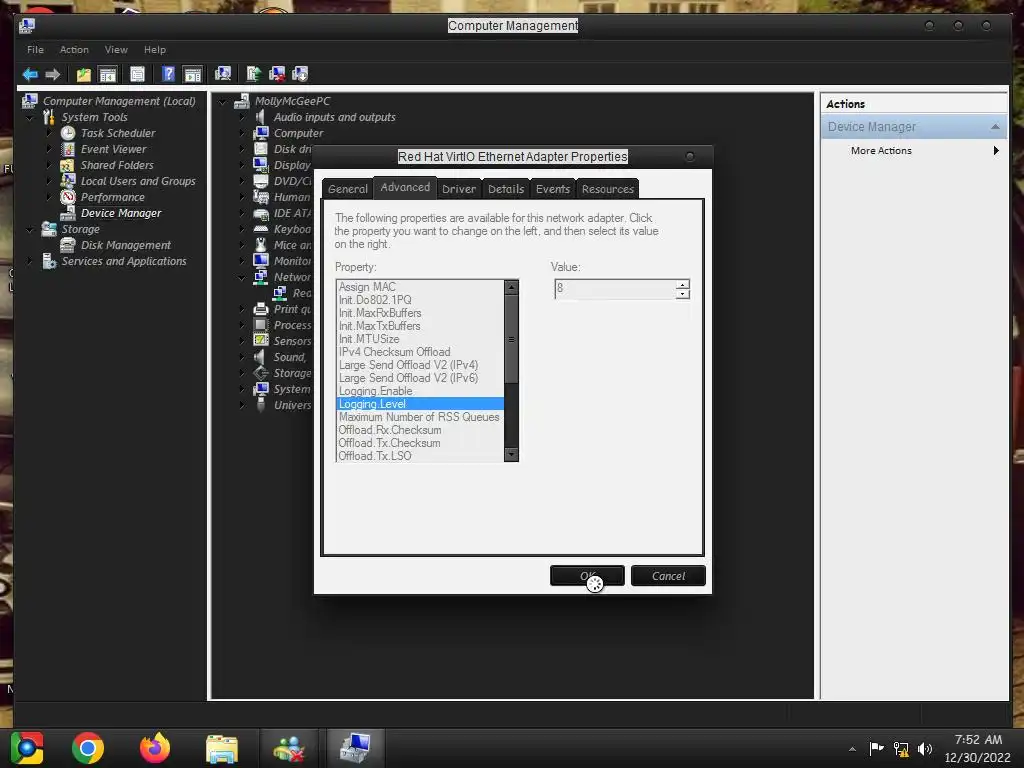This screenshot has width=1024, height=768.
Task: Open More Actions submenu arrow
Action: click(x=996, y=151)
